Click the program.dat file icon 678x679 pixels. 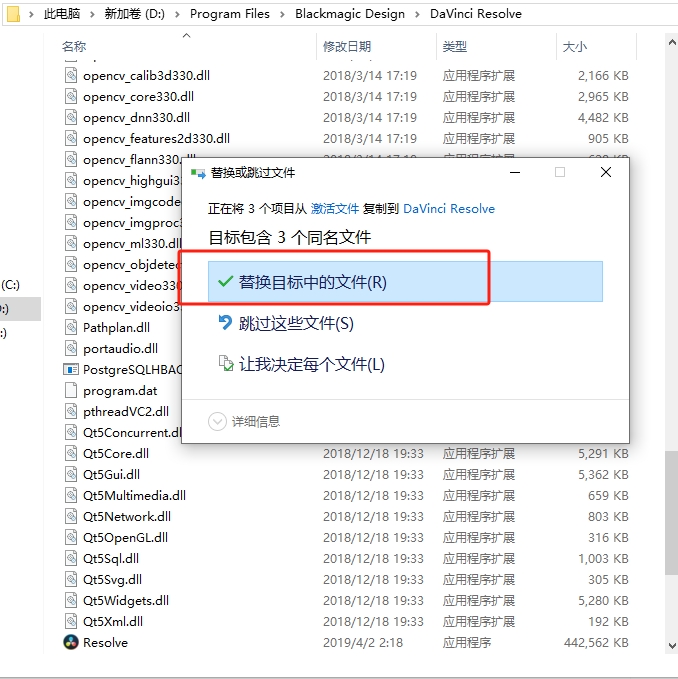coord(71,390)
